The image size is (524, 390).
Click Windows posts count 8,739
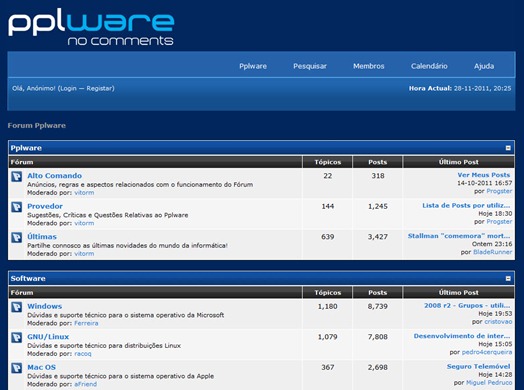coord(378,306)
